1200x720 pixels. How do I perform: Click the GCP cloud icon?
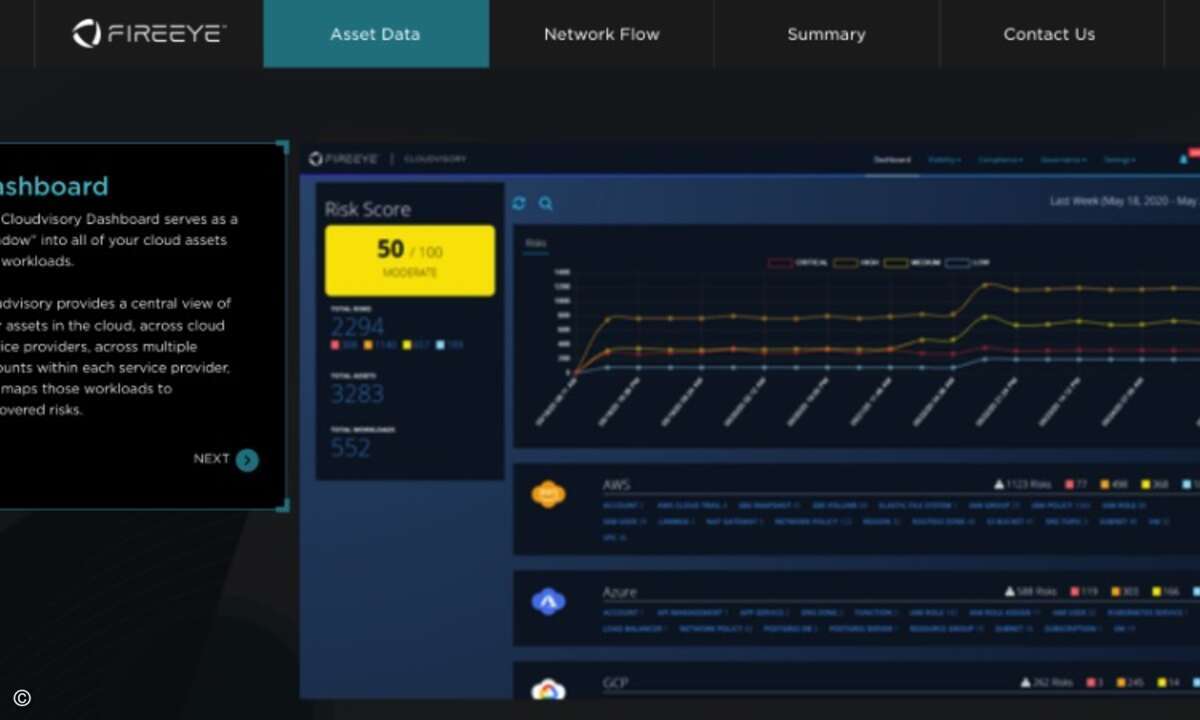tap(548, 689)
